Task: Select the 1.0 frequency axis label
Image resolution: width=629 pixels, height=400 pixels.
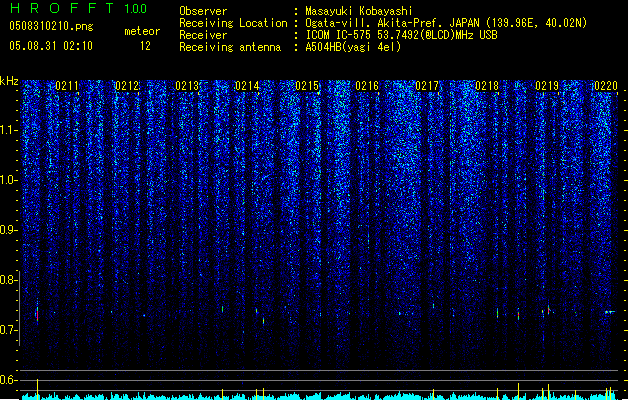Action: (8, 180)
